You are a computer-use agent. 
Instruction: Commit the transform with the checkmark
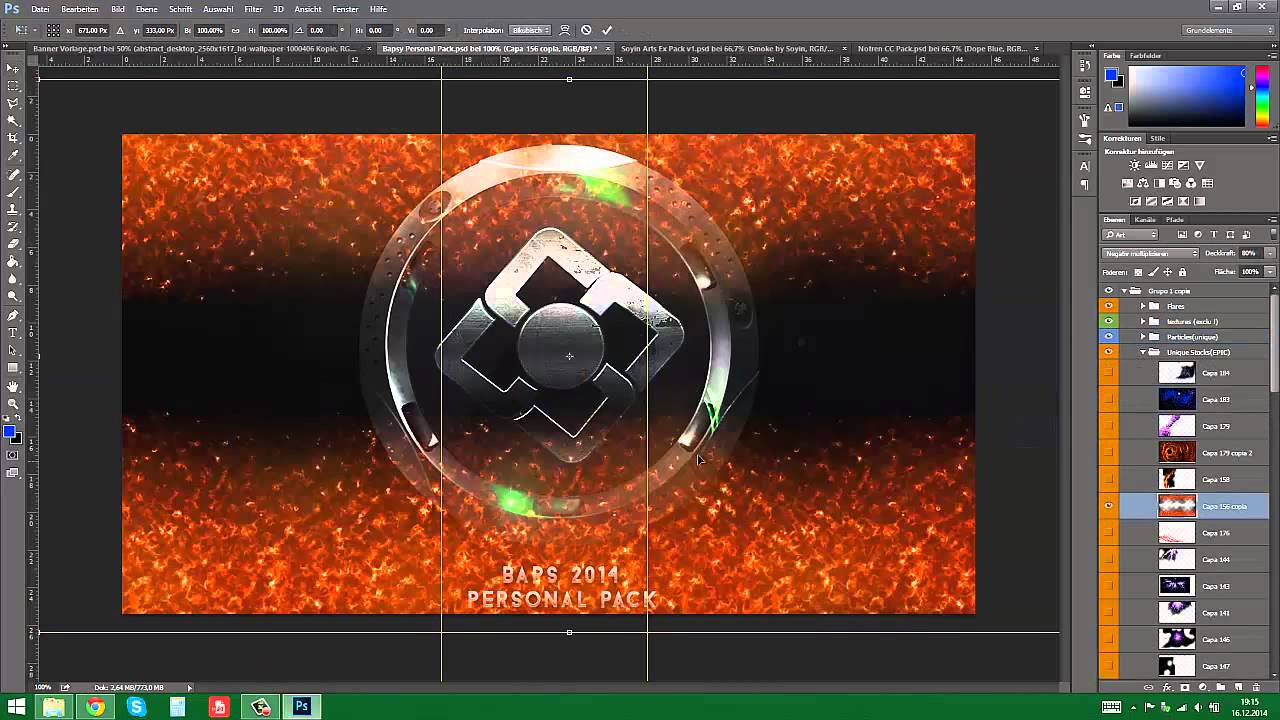click(x=607, y=30)
